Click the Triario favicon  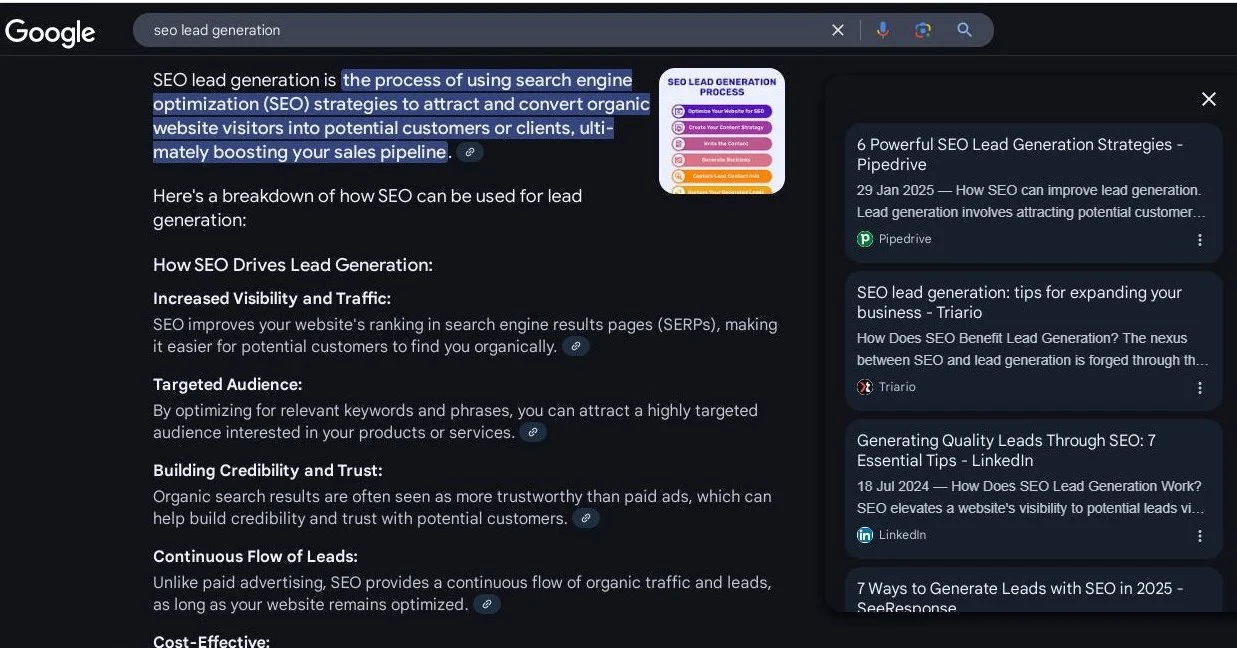point(865,387)
